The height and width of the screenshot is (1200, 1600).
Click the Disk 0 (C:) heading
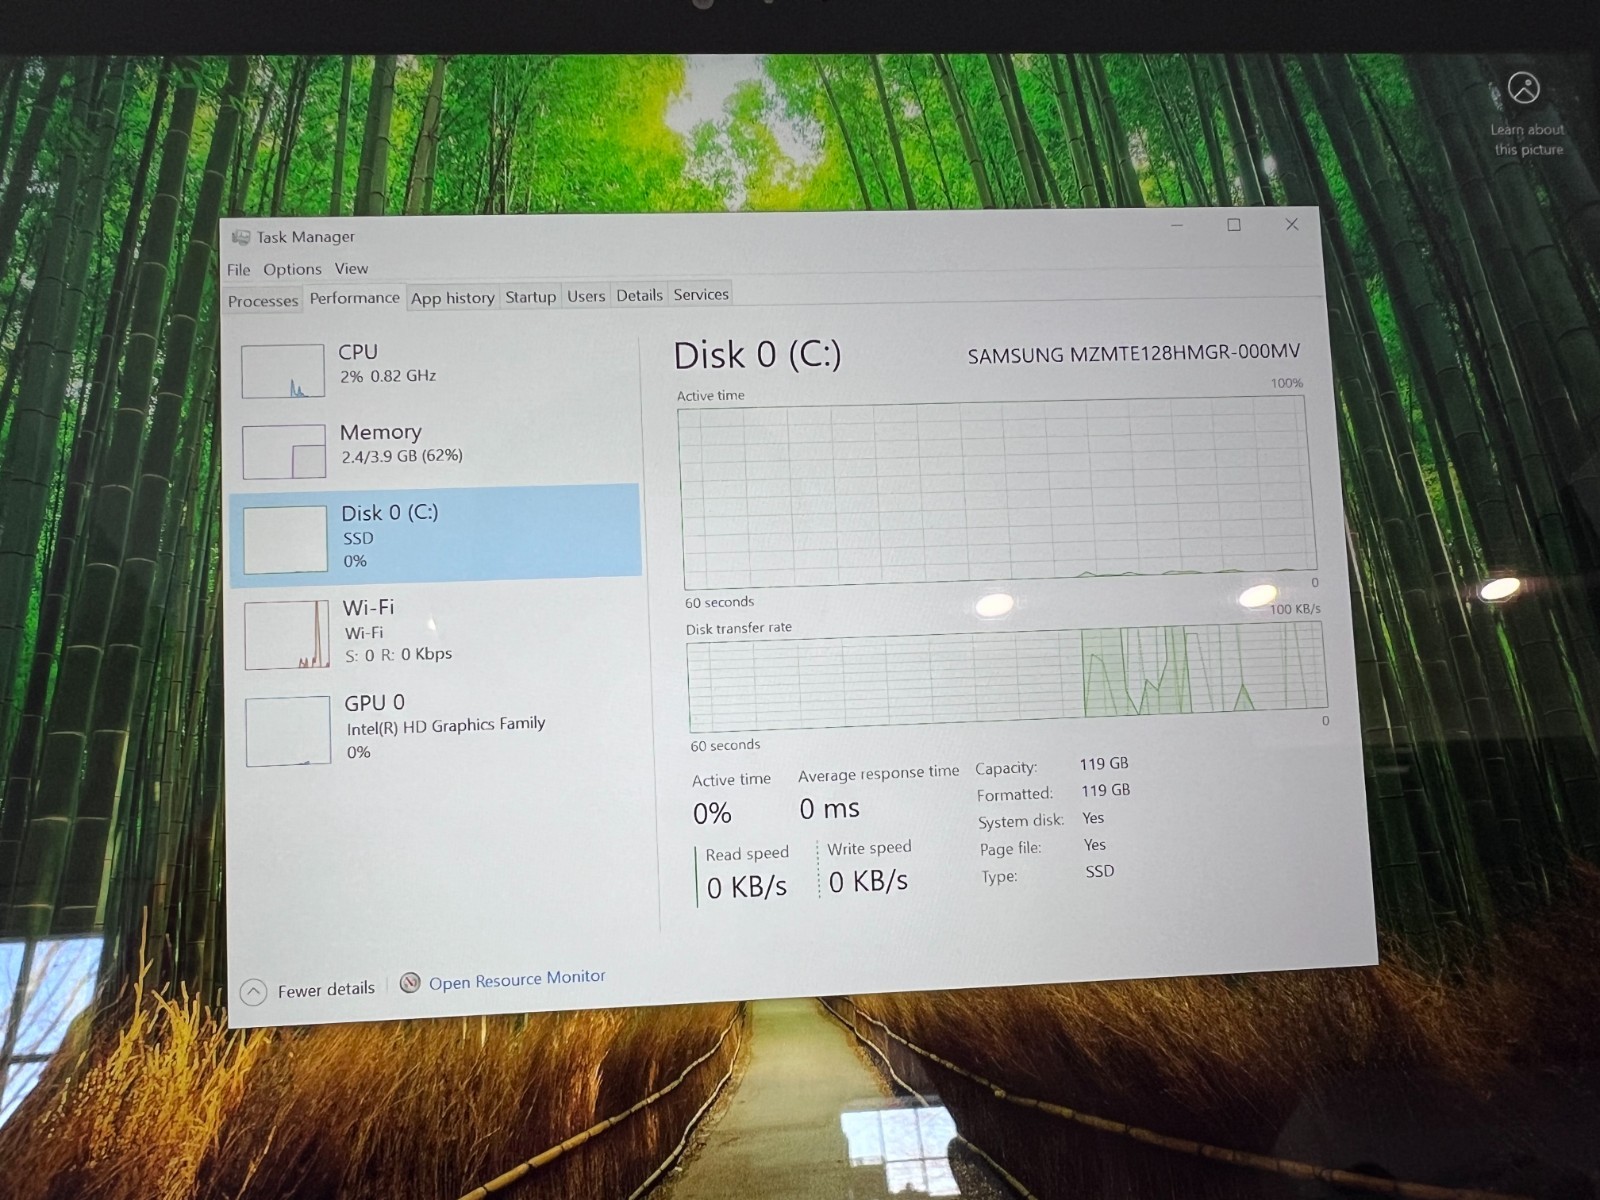click(757, 355)
